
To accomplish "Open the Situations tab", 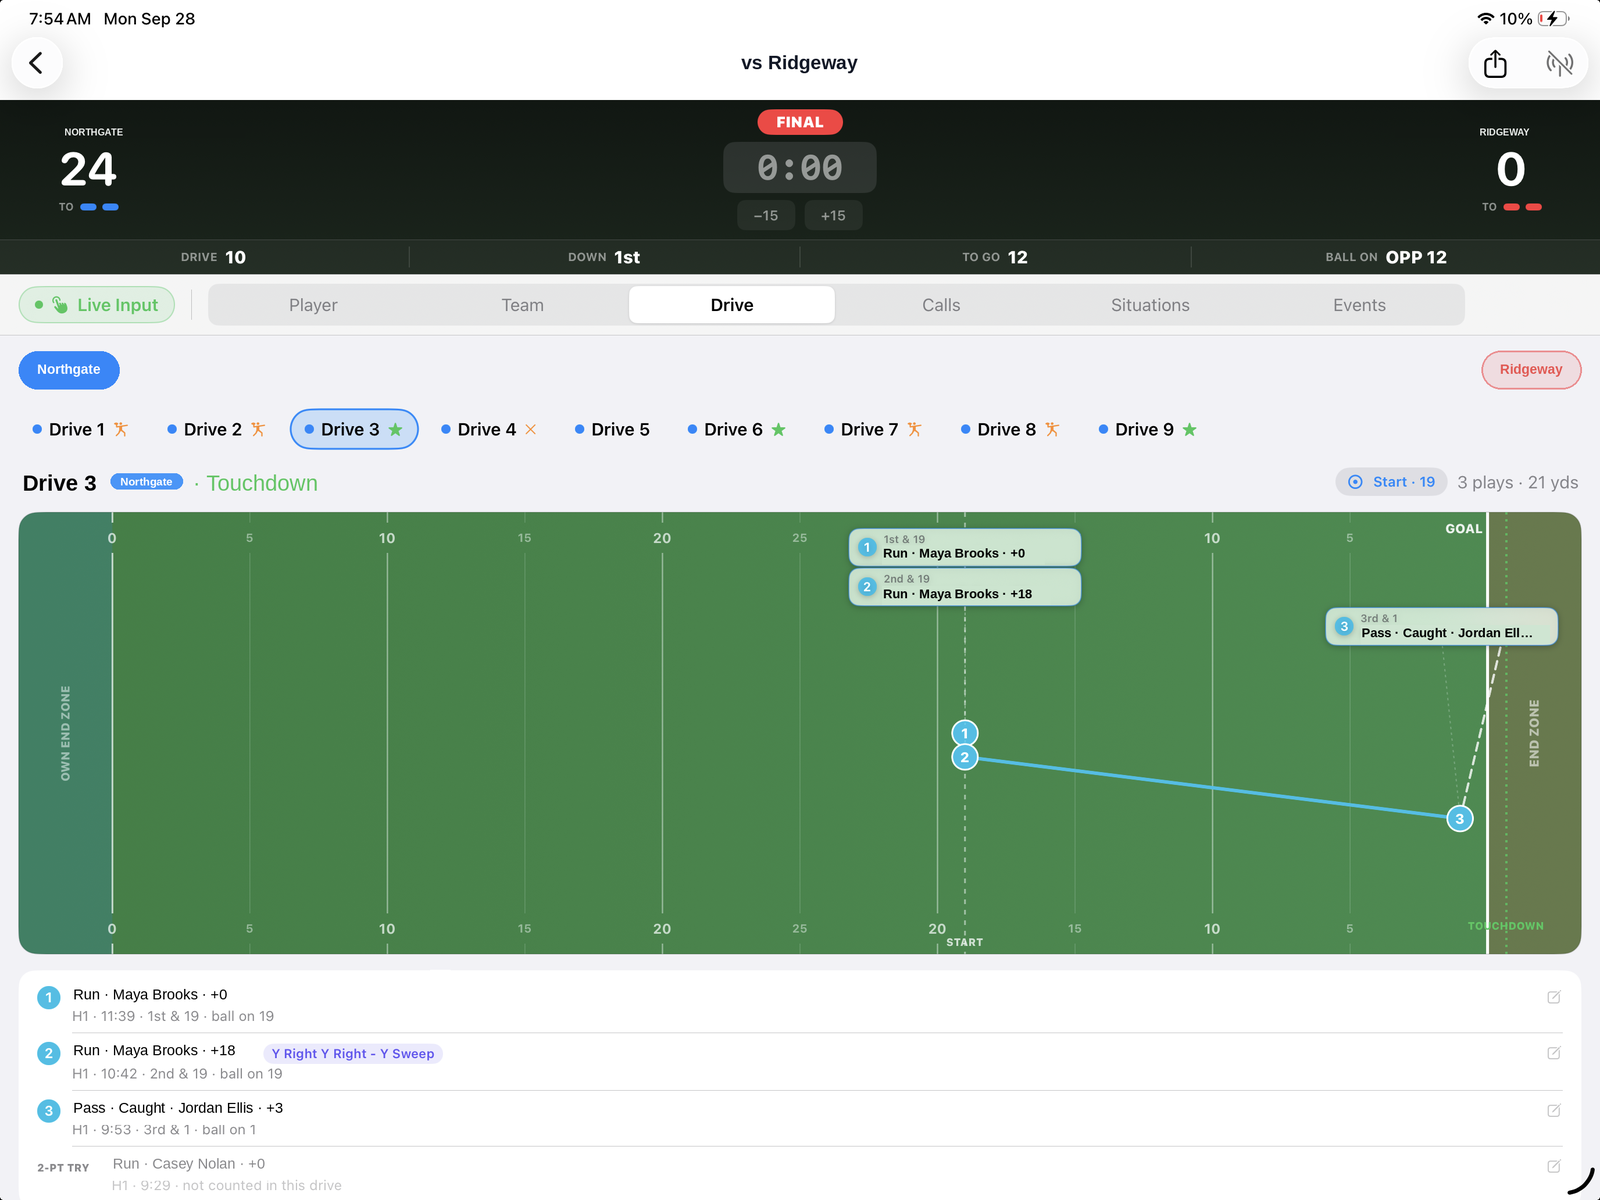I will [1150, 305].
